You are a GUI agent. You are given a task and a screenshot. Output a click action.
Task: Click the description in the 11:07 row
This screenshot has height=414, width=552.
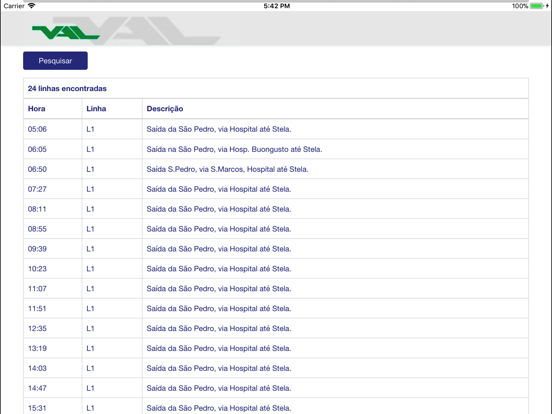pyautogui.click(x=219, y=288)
